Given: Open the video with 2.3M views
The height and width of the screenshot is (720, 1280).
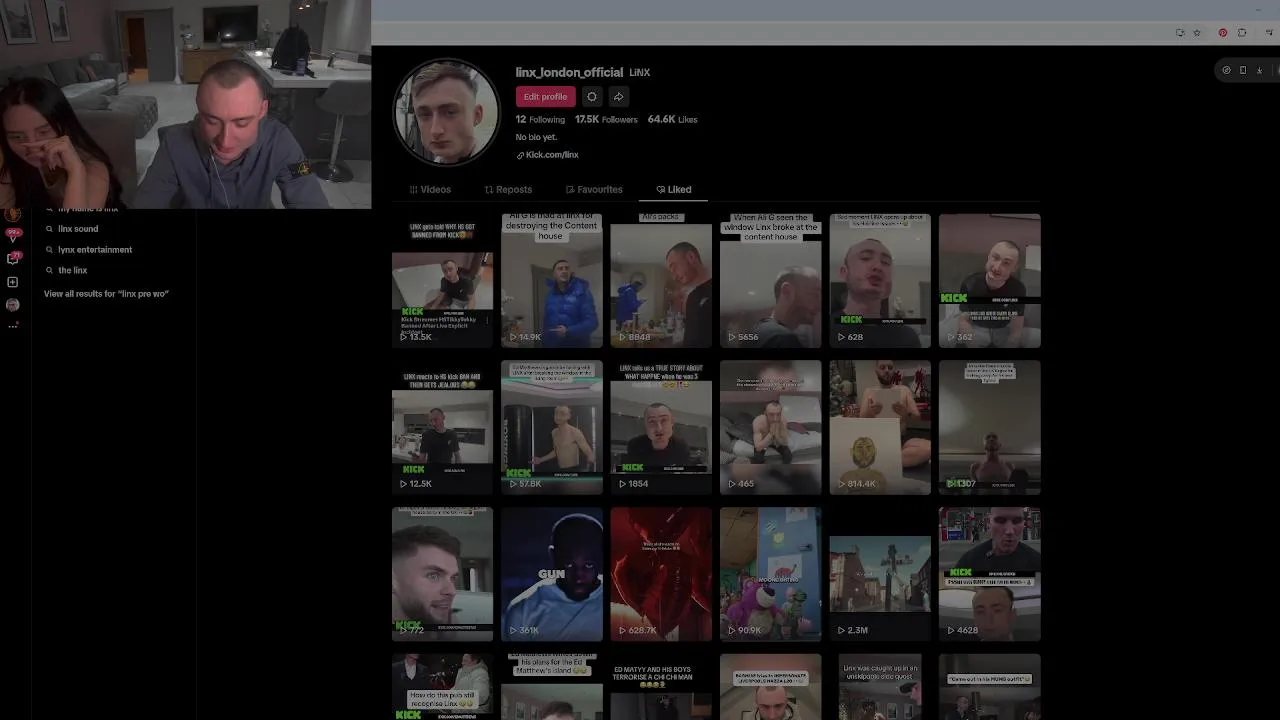Looking at the screenshot, I should click(x=880, y=574).
